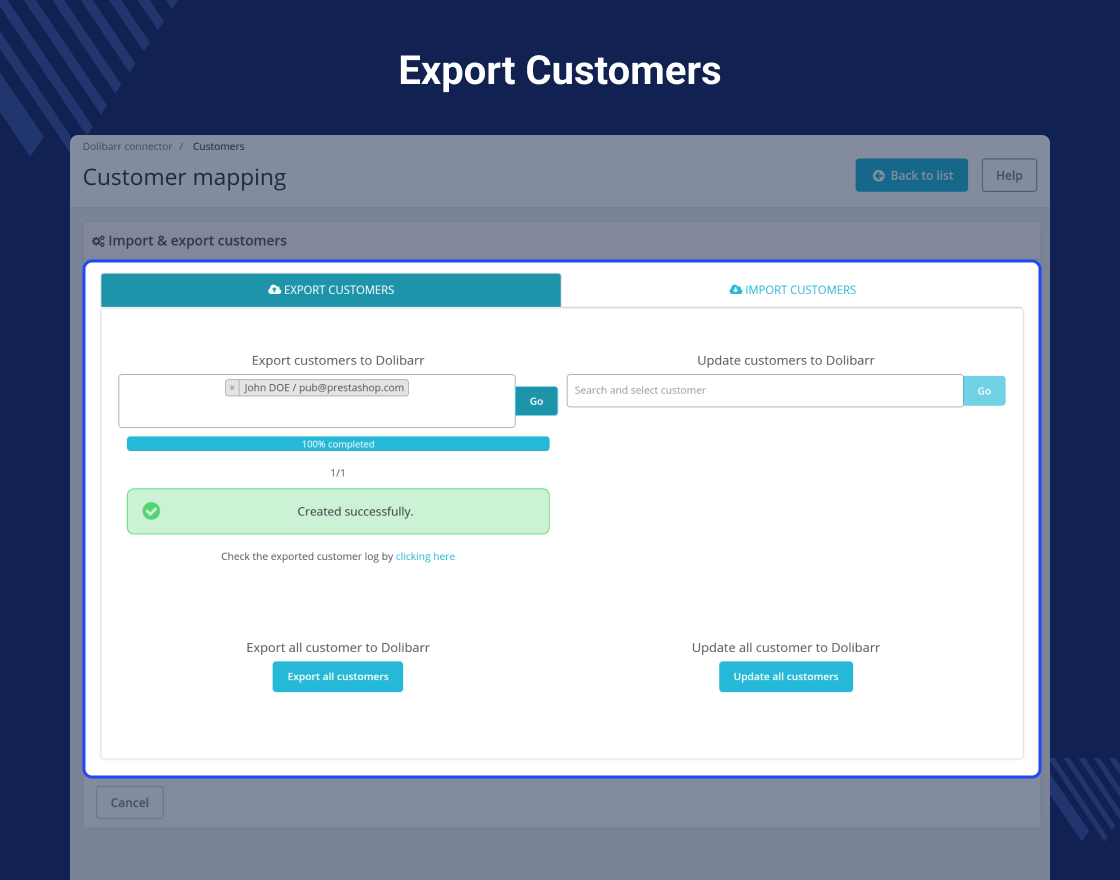Click Go next to the export customers field
This screenshot has height=880, width=1120.
(x=536, y=401)
